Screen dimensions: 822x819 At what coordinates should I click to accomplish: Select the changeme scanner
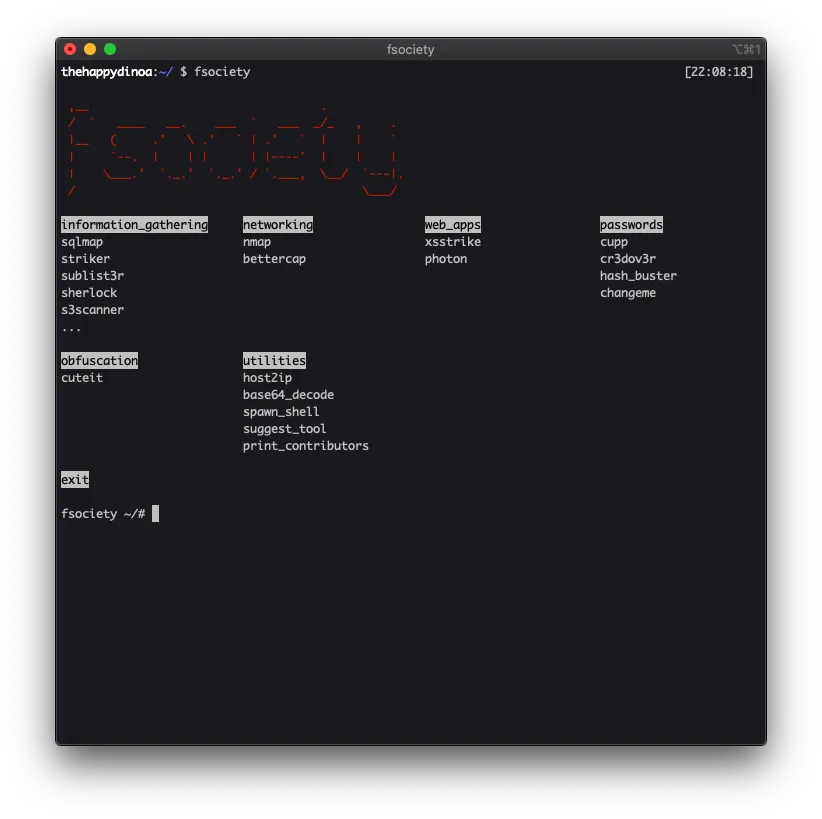628,292
